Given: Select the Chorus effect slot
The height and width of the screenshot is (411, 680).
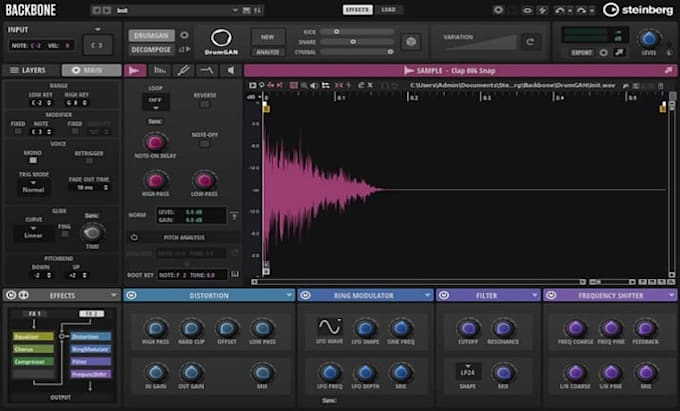Looking at the screenshot, I should pyautogui.click(x=33, y=349).
